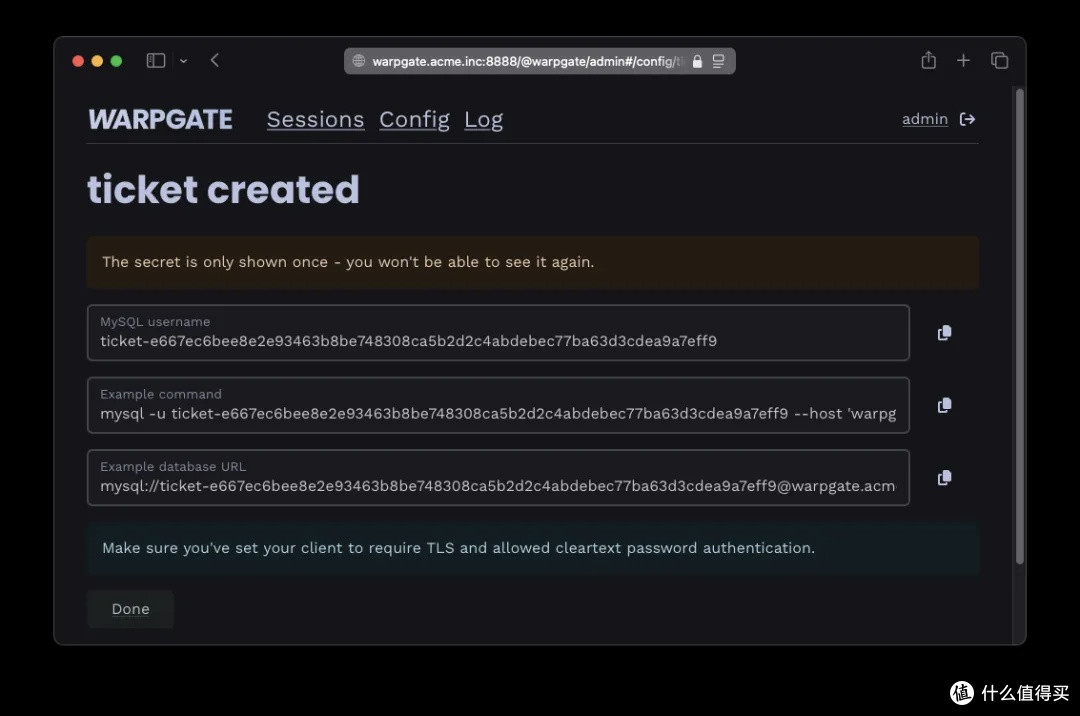The width and height of the screenshot is (1080, 716).
Task: Log out using the exit icon
Action: pos(967,119)
